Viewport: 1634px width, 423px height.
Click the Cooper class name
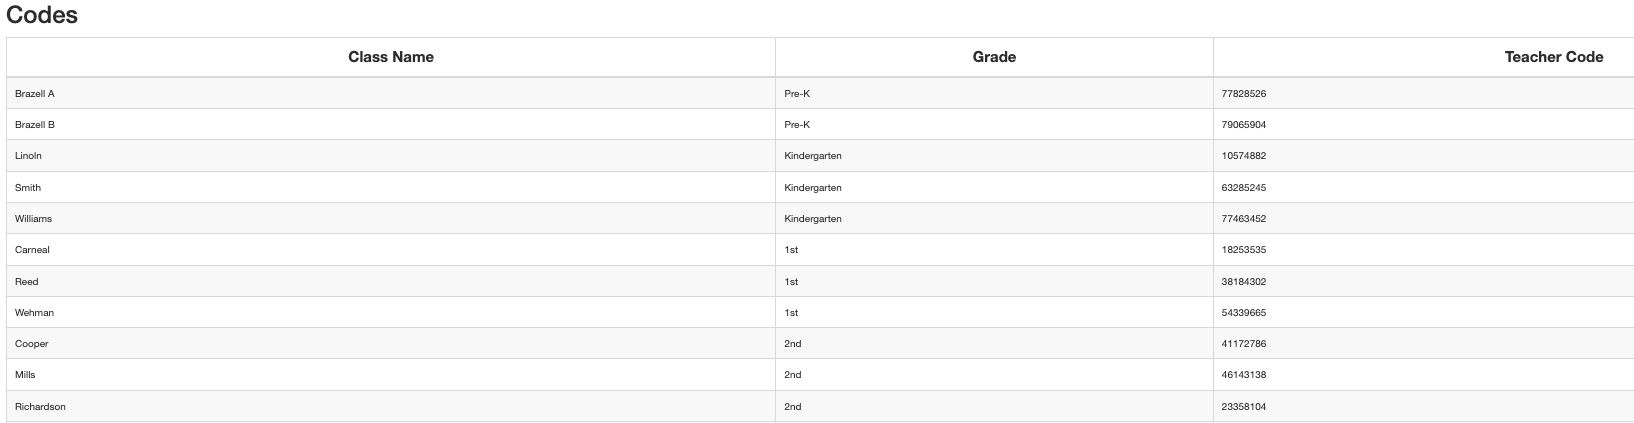pyautogui.click(x=32, y=343)
